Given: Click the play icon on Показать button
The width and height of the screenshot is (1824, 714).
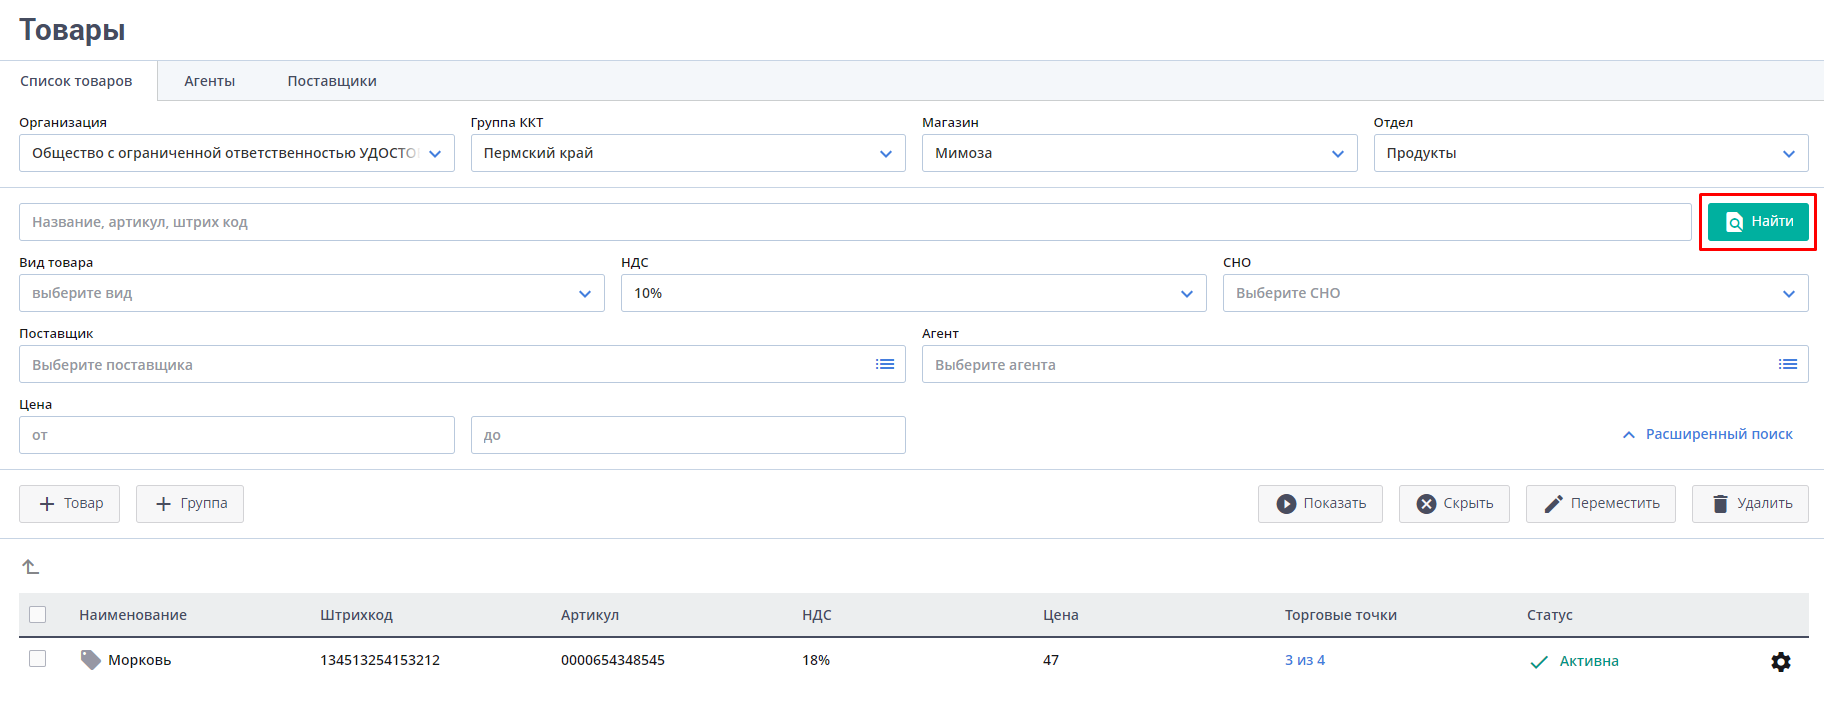Looking at the screenshot, I should pyautogui.click(x=1286, y=504).
